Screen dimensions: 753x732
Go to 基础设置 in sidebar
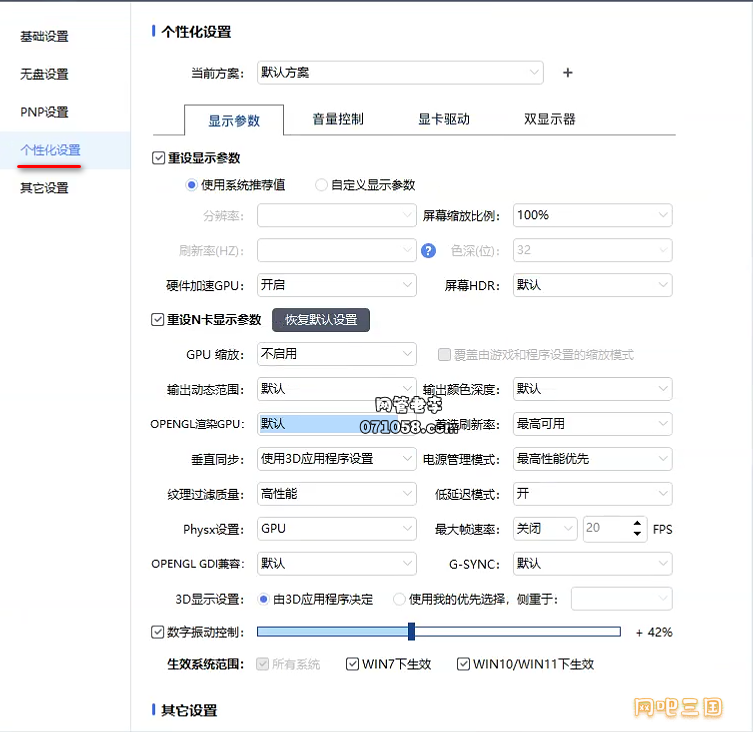(x=45, y=37)
